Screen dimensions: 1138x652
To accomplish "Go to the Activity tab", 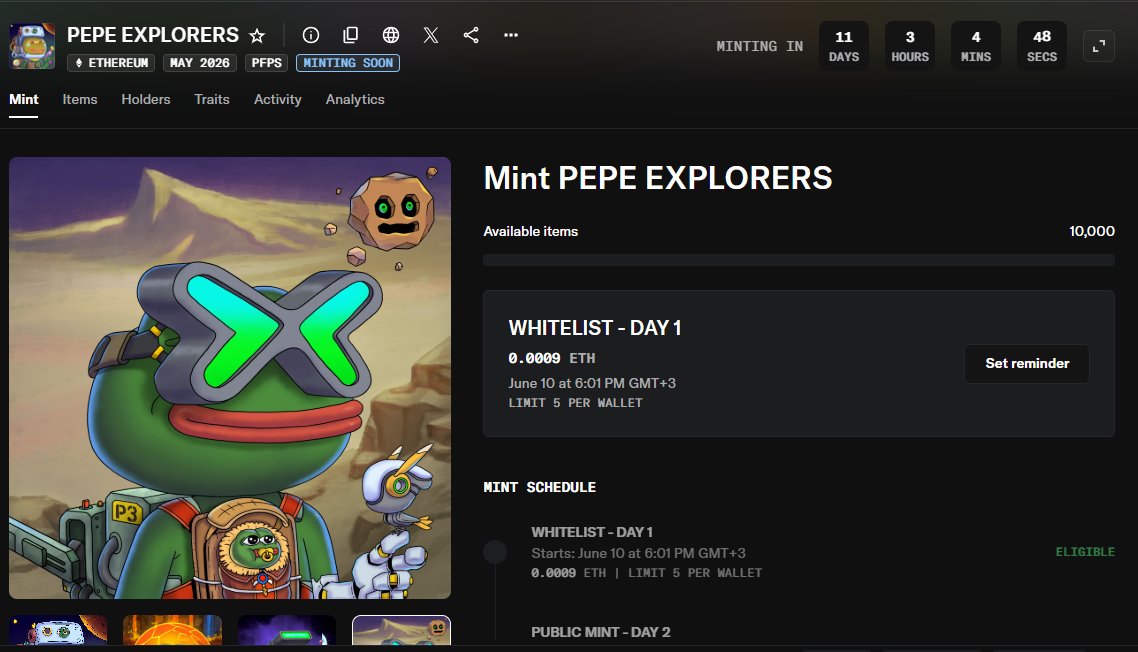I will [277, 99].
